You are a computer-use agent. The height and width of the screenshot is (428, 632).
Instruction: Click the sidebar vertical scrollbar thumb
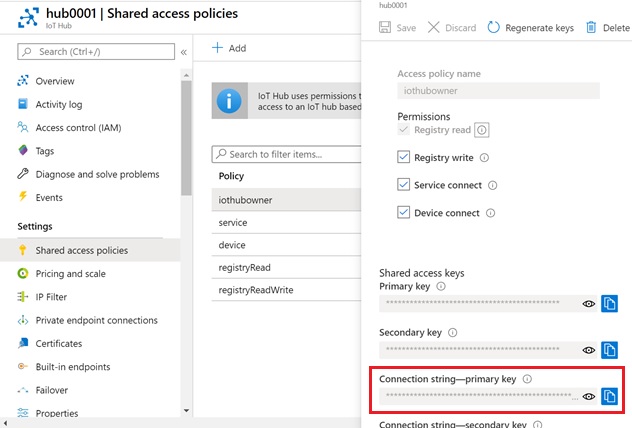[186, 138]
